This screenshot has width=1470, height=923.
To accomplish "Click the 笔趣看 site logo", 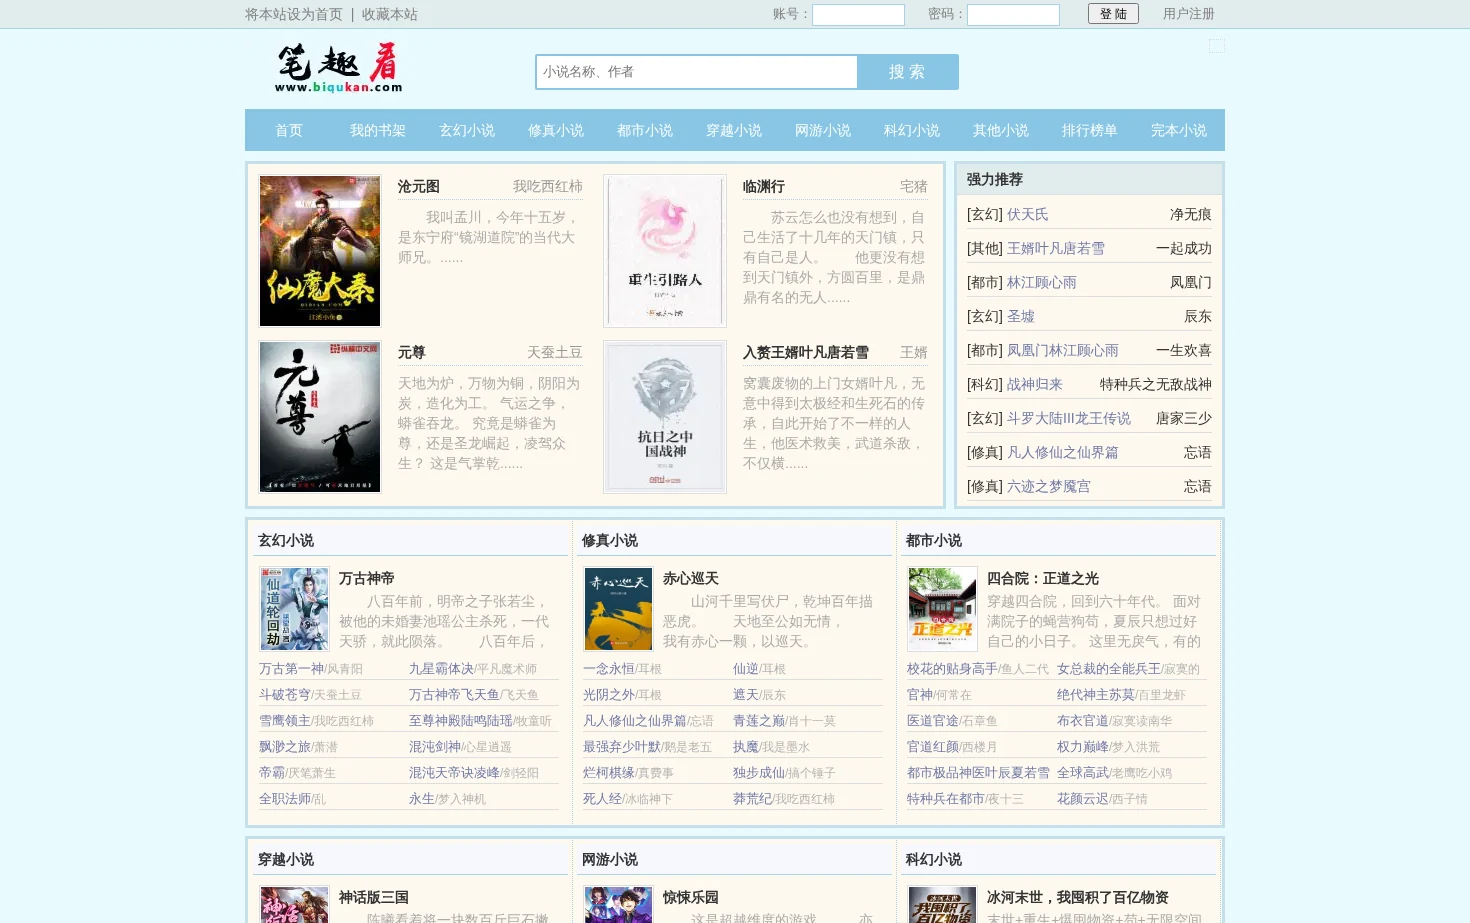I will [x=338, y=68].
